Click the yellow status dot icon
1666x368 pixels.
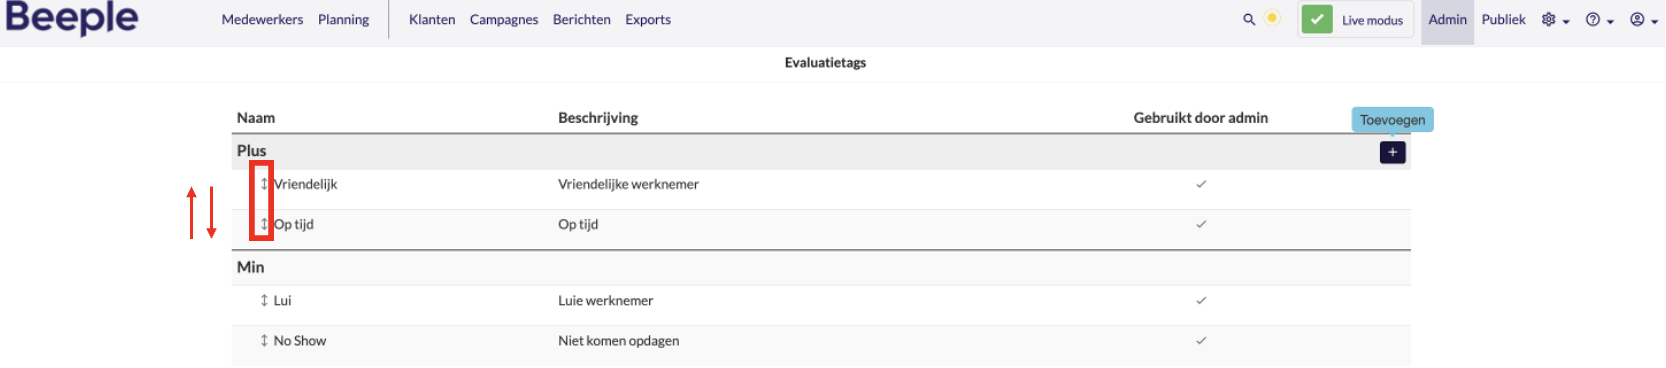coord(1272,18)
